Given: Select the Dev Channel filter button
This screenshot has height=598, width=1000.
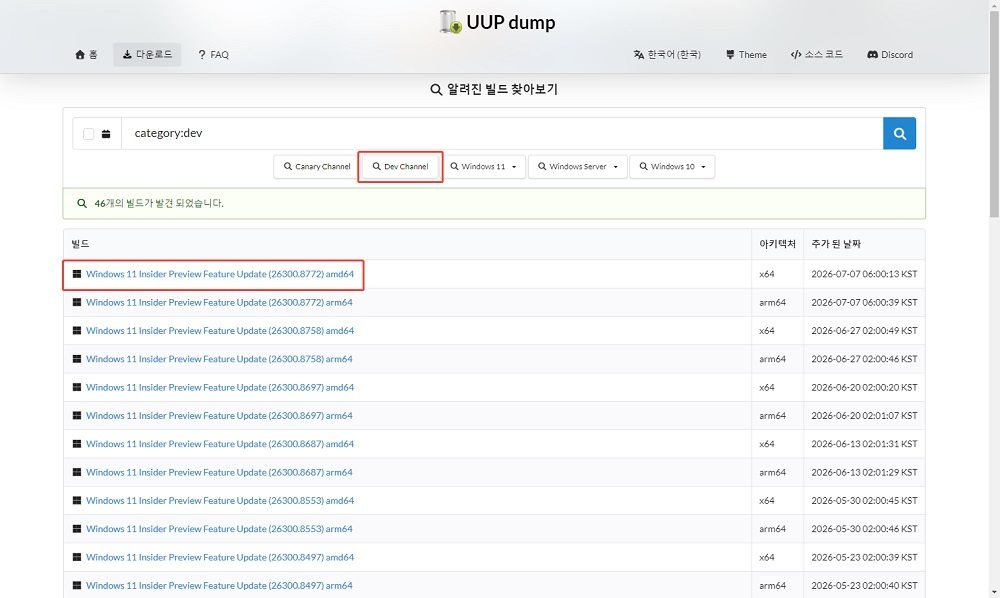Looking at the screenshot, I should coord(401,166).
